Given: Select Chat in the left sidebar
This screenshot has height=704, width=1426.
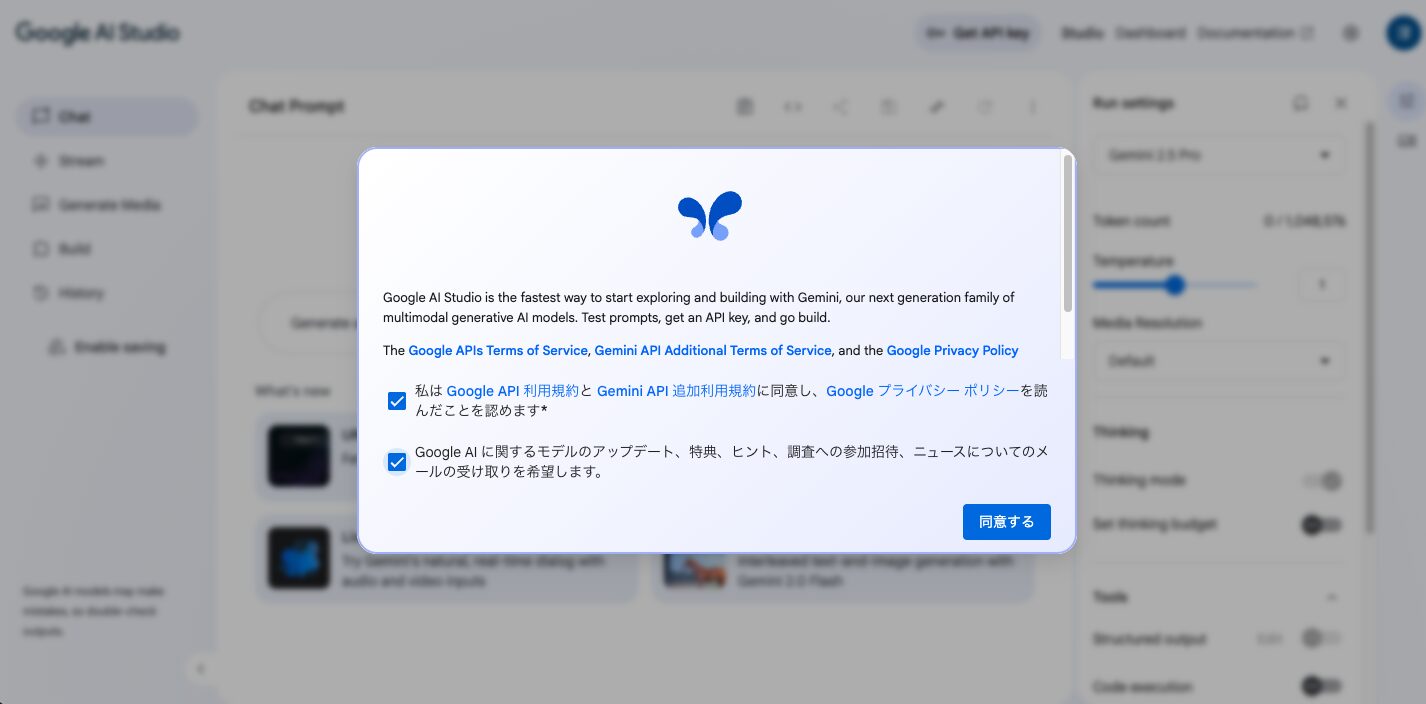Looking at the screenshot, I should (x=107, y=117).
